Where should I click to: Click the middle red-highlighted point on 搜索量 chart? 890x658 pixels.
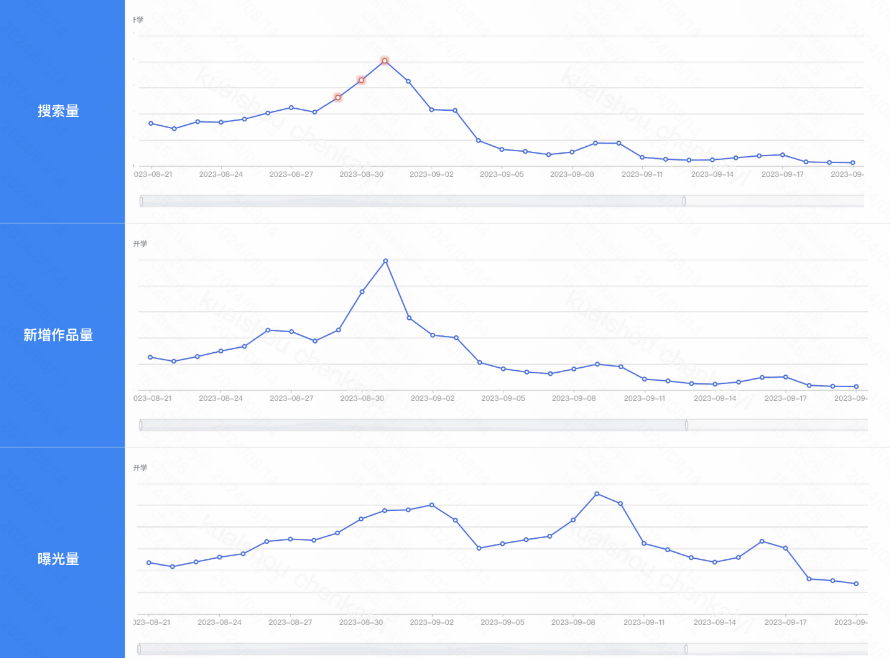[361, 80]
